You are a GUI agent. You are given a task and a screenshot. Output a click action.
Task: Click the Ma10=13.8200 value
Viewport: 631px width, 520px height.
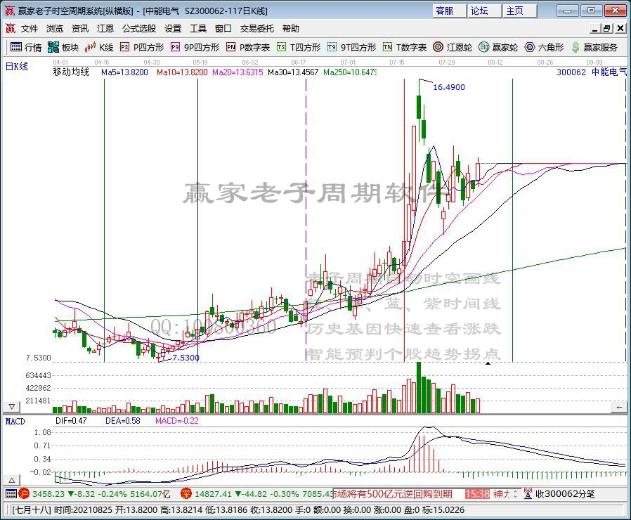(x=182, y=72)
